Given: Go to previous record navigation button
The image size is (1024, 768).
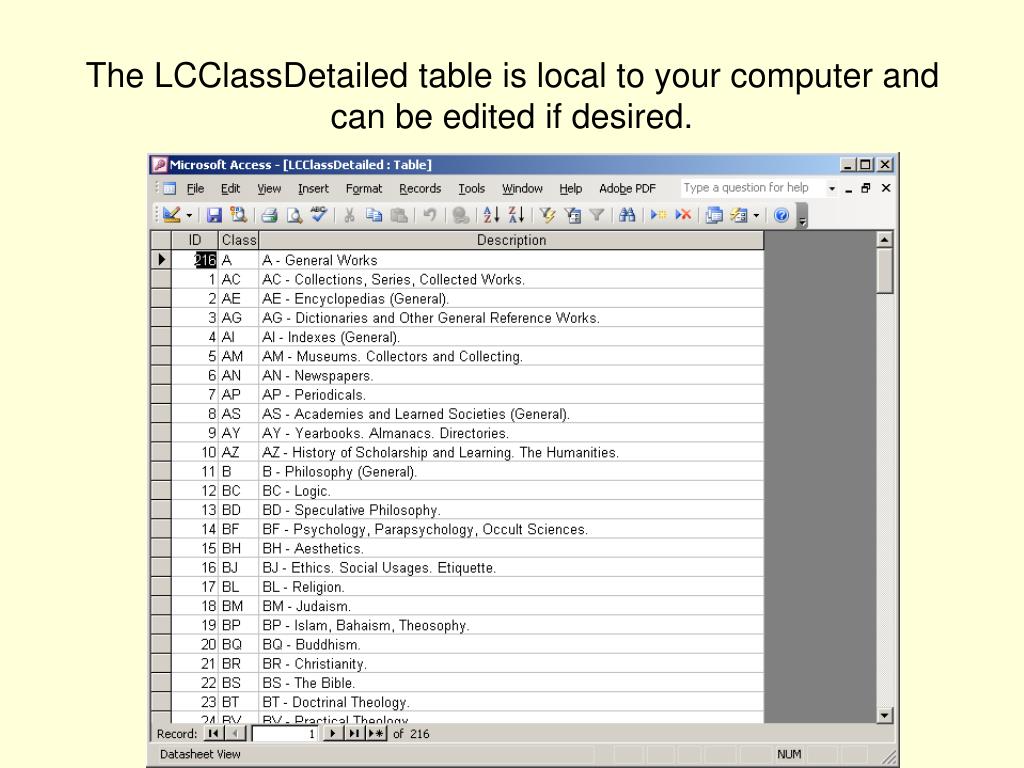Looking at the screenshot, I should 235,733.
